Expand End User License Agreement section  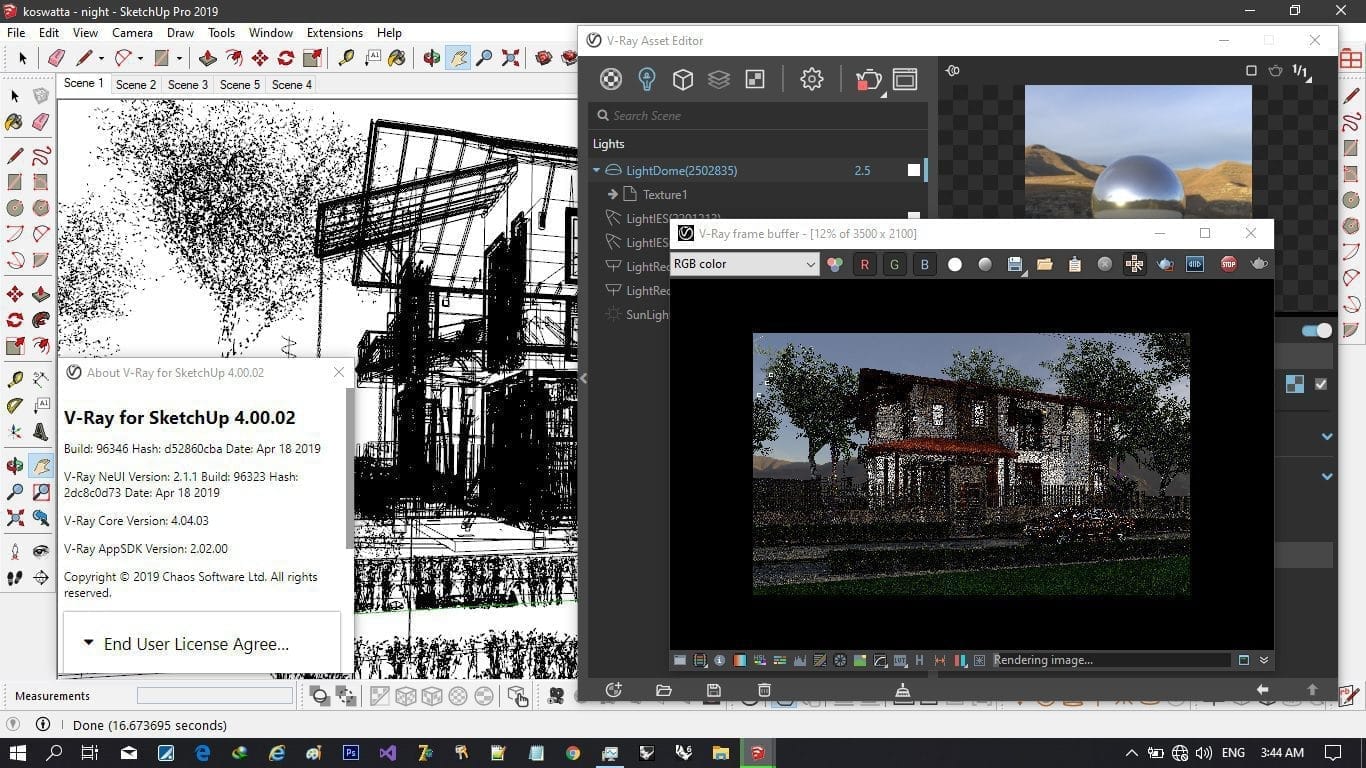[x=201, y=643]
